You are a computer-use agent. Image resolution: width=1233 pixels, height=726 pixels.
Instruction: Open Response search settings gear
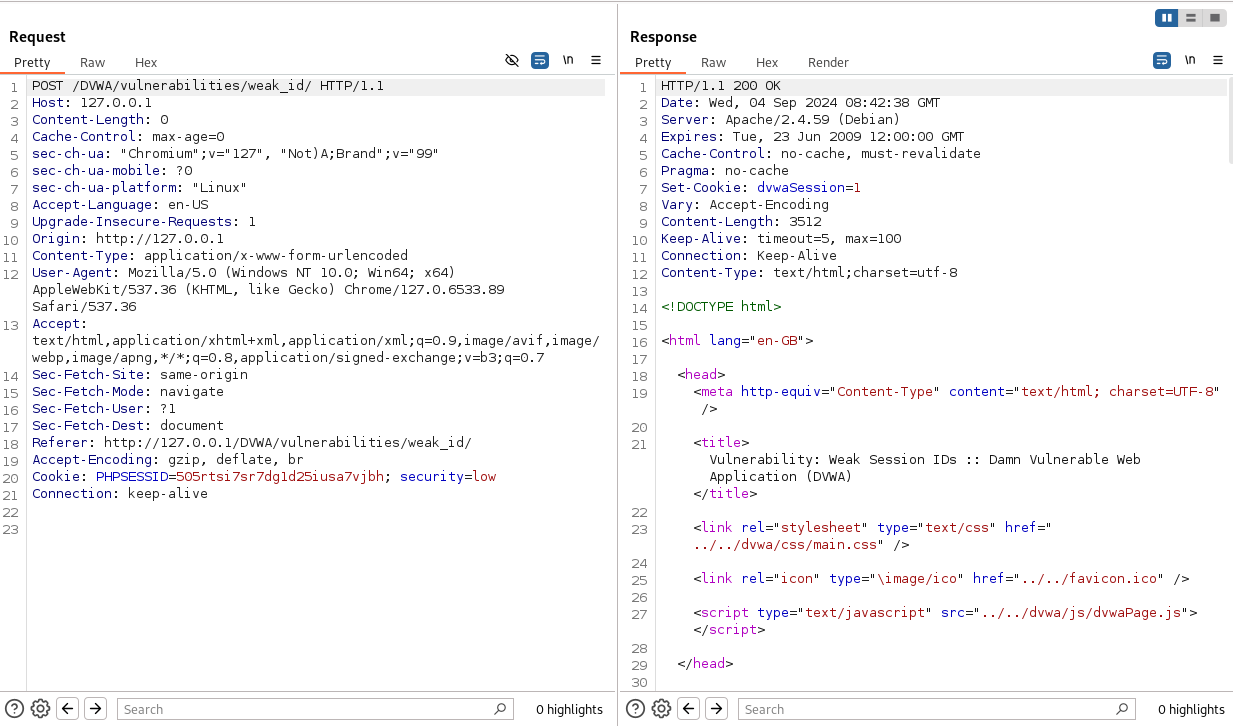click(x=661, y=709)
